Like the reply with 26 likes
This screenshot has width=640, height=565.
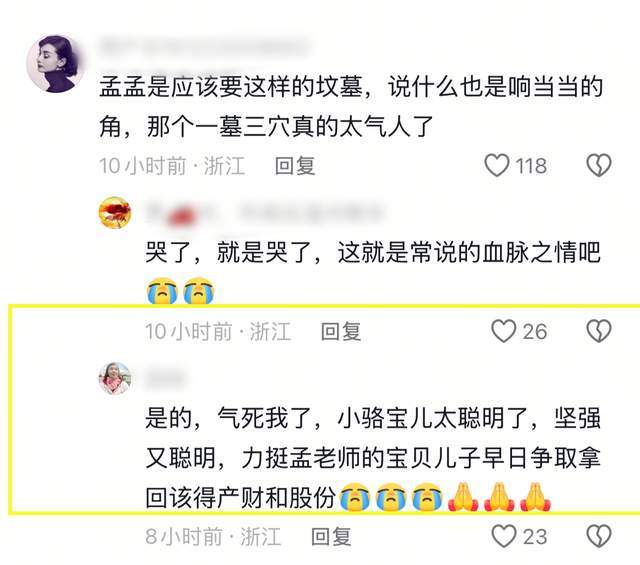click(x=504, y=331)
